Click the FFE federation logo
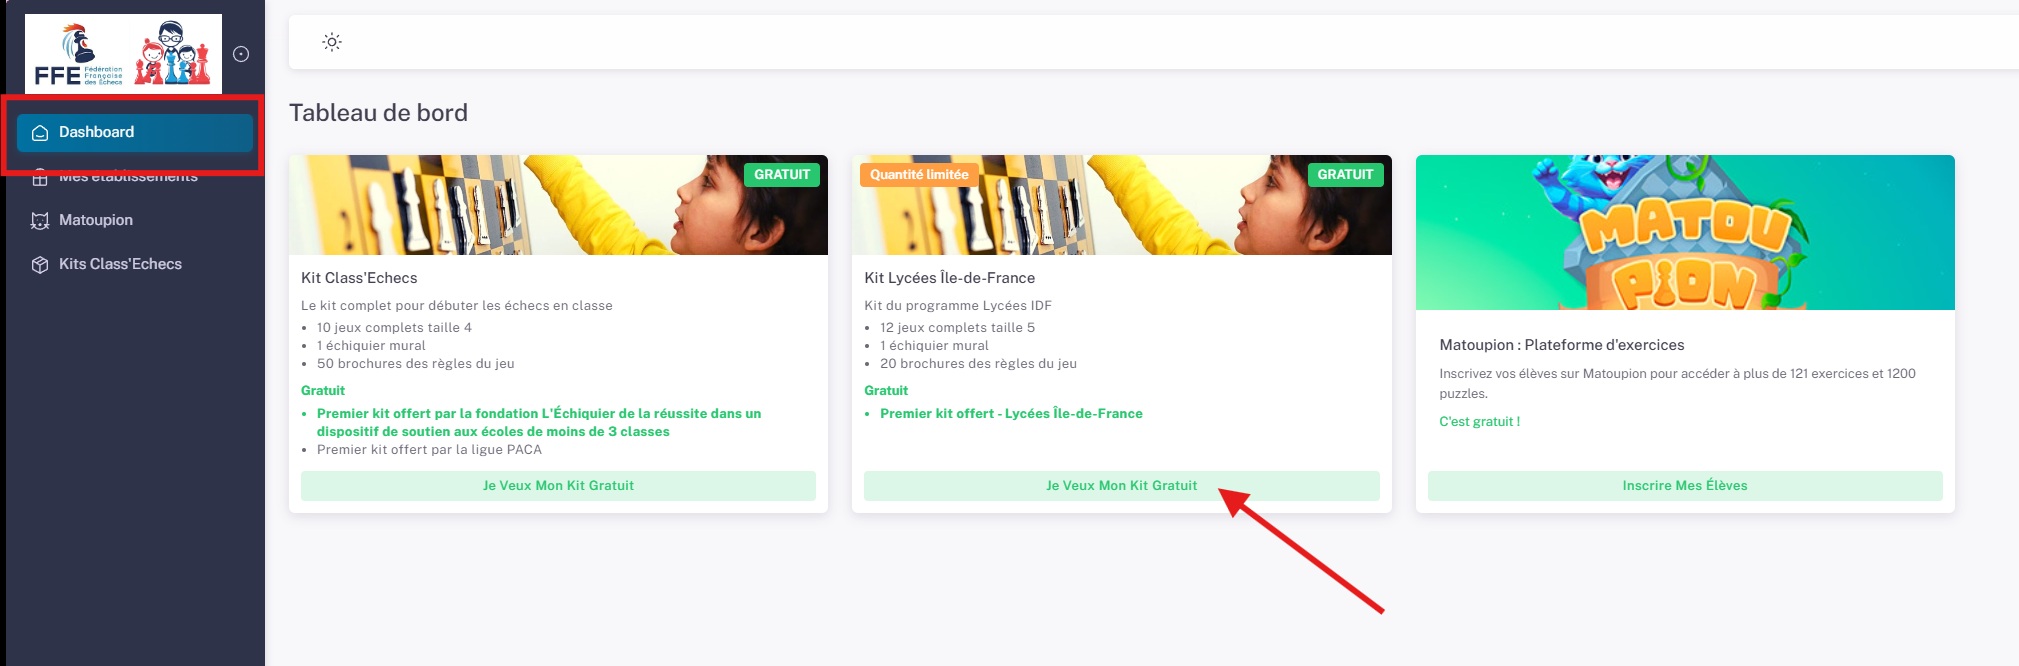2019x666 pixels. coord(123,54)
